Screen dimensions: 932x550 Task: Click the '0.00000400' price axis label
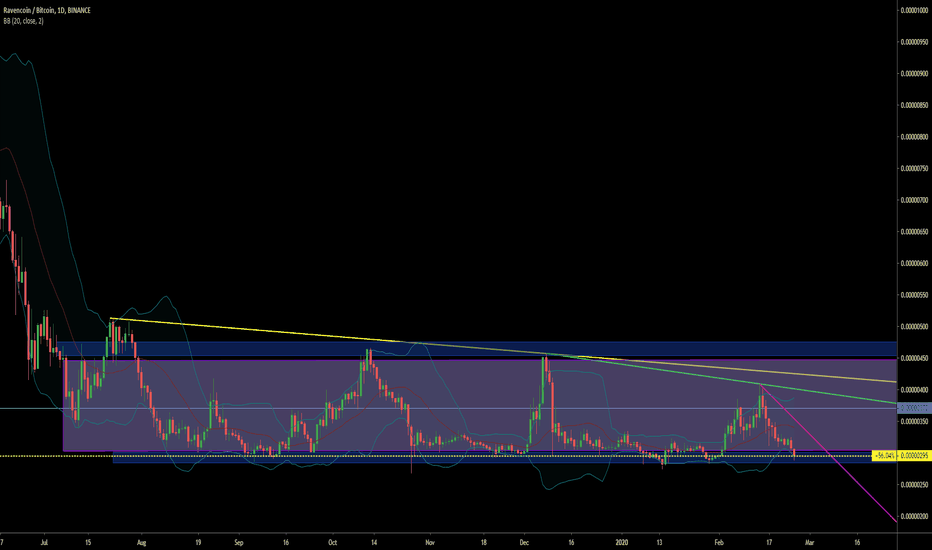[914, 389]
